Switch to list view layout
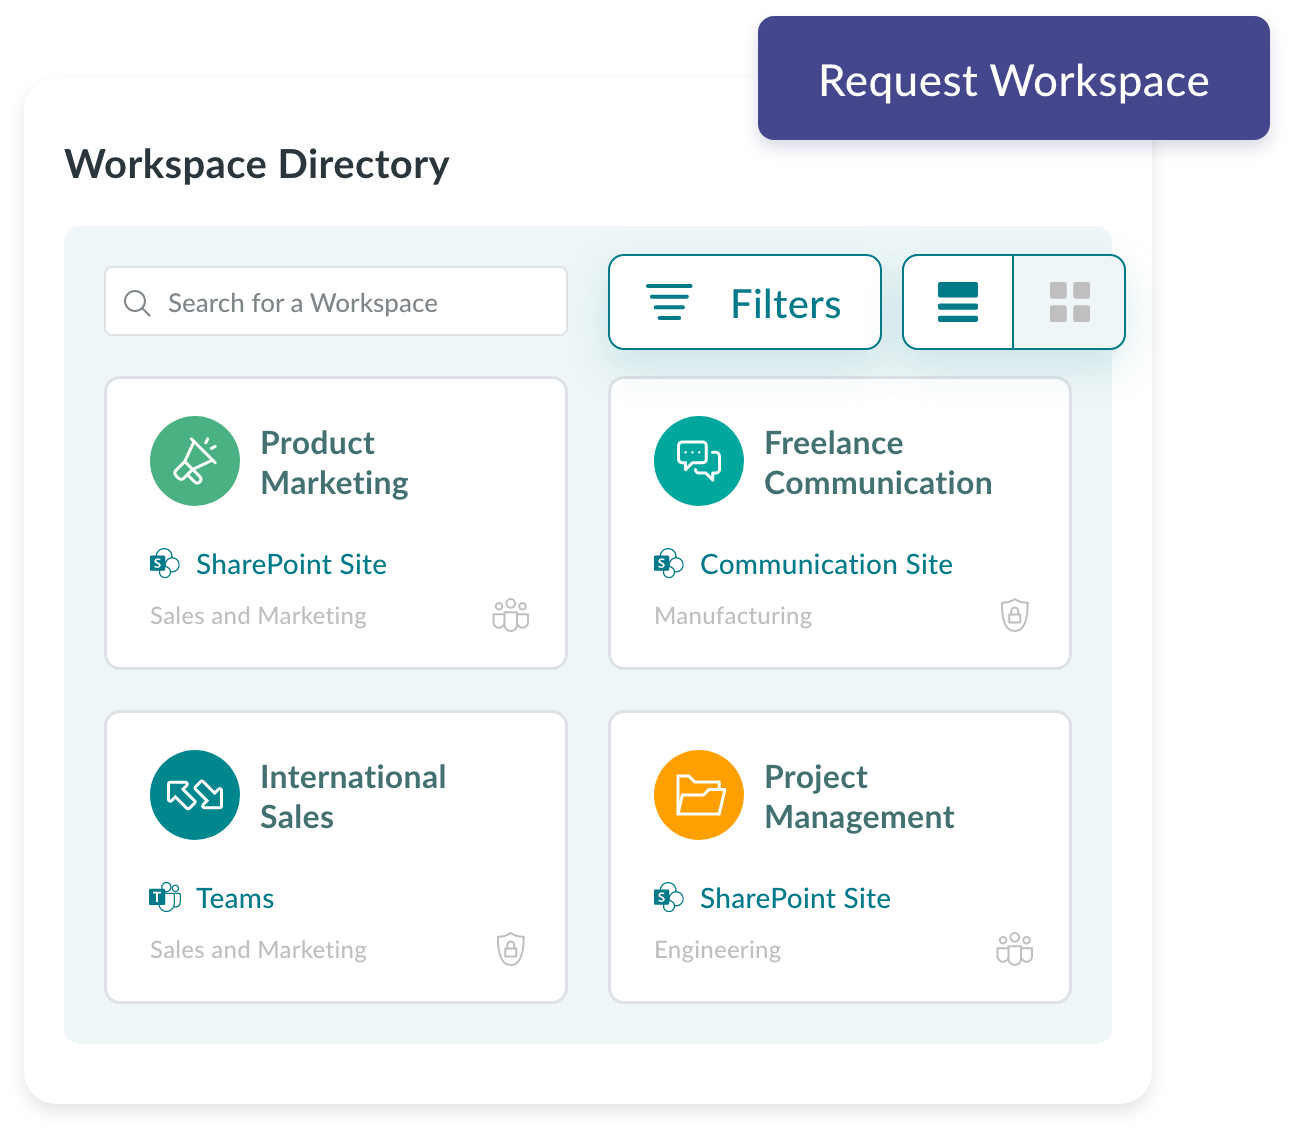Image resolution: width=1294 pixels, height=1136 pixels. (957, 302)
